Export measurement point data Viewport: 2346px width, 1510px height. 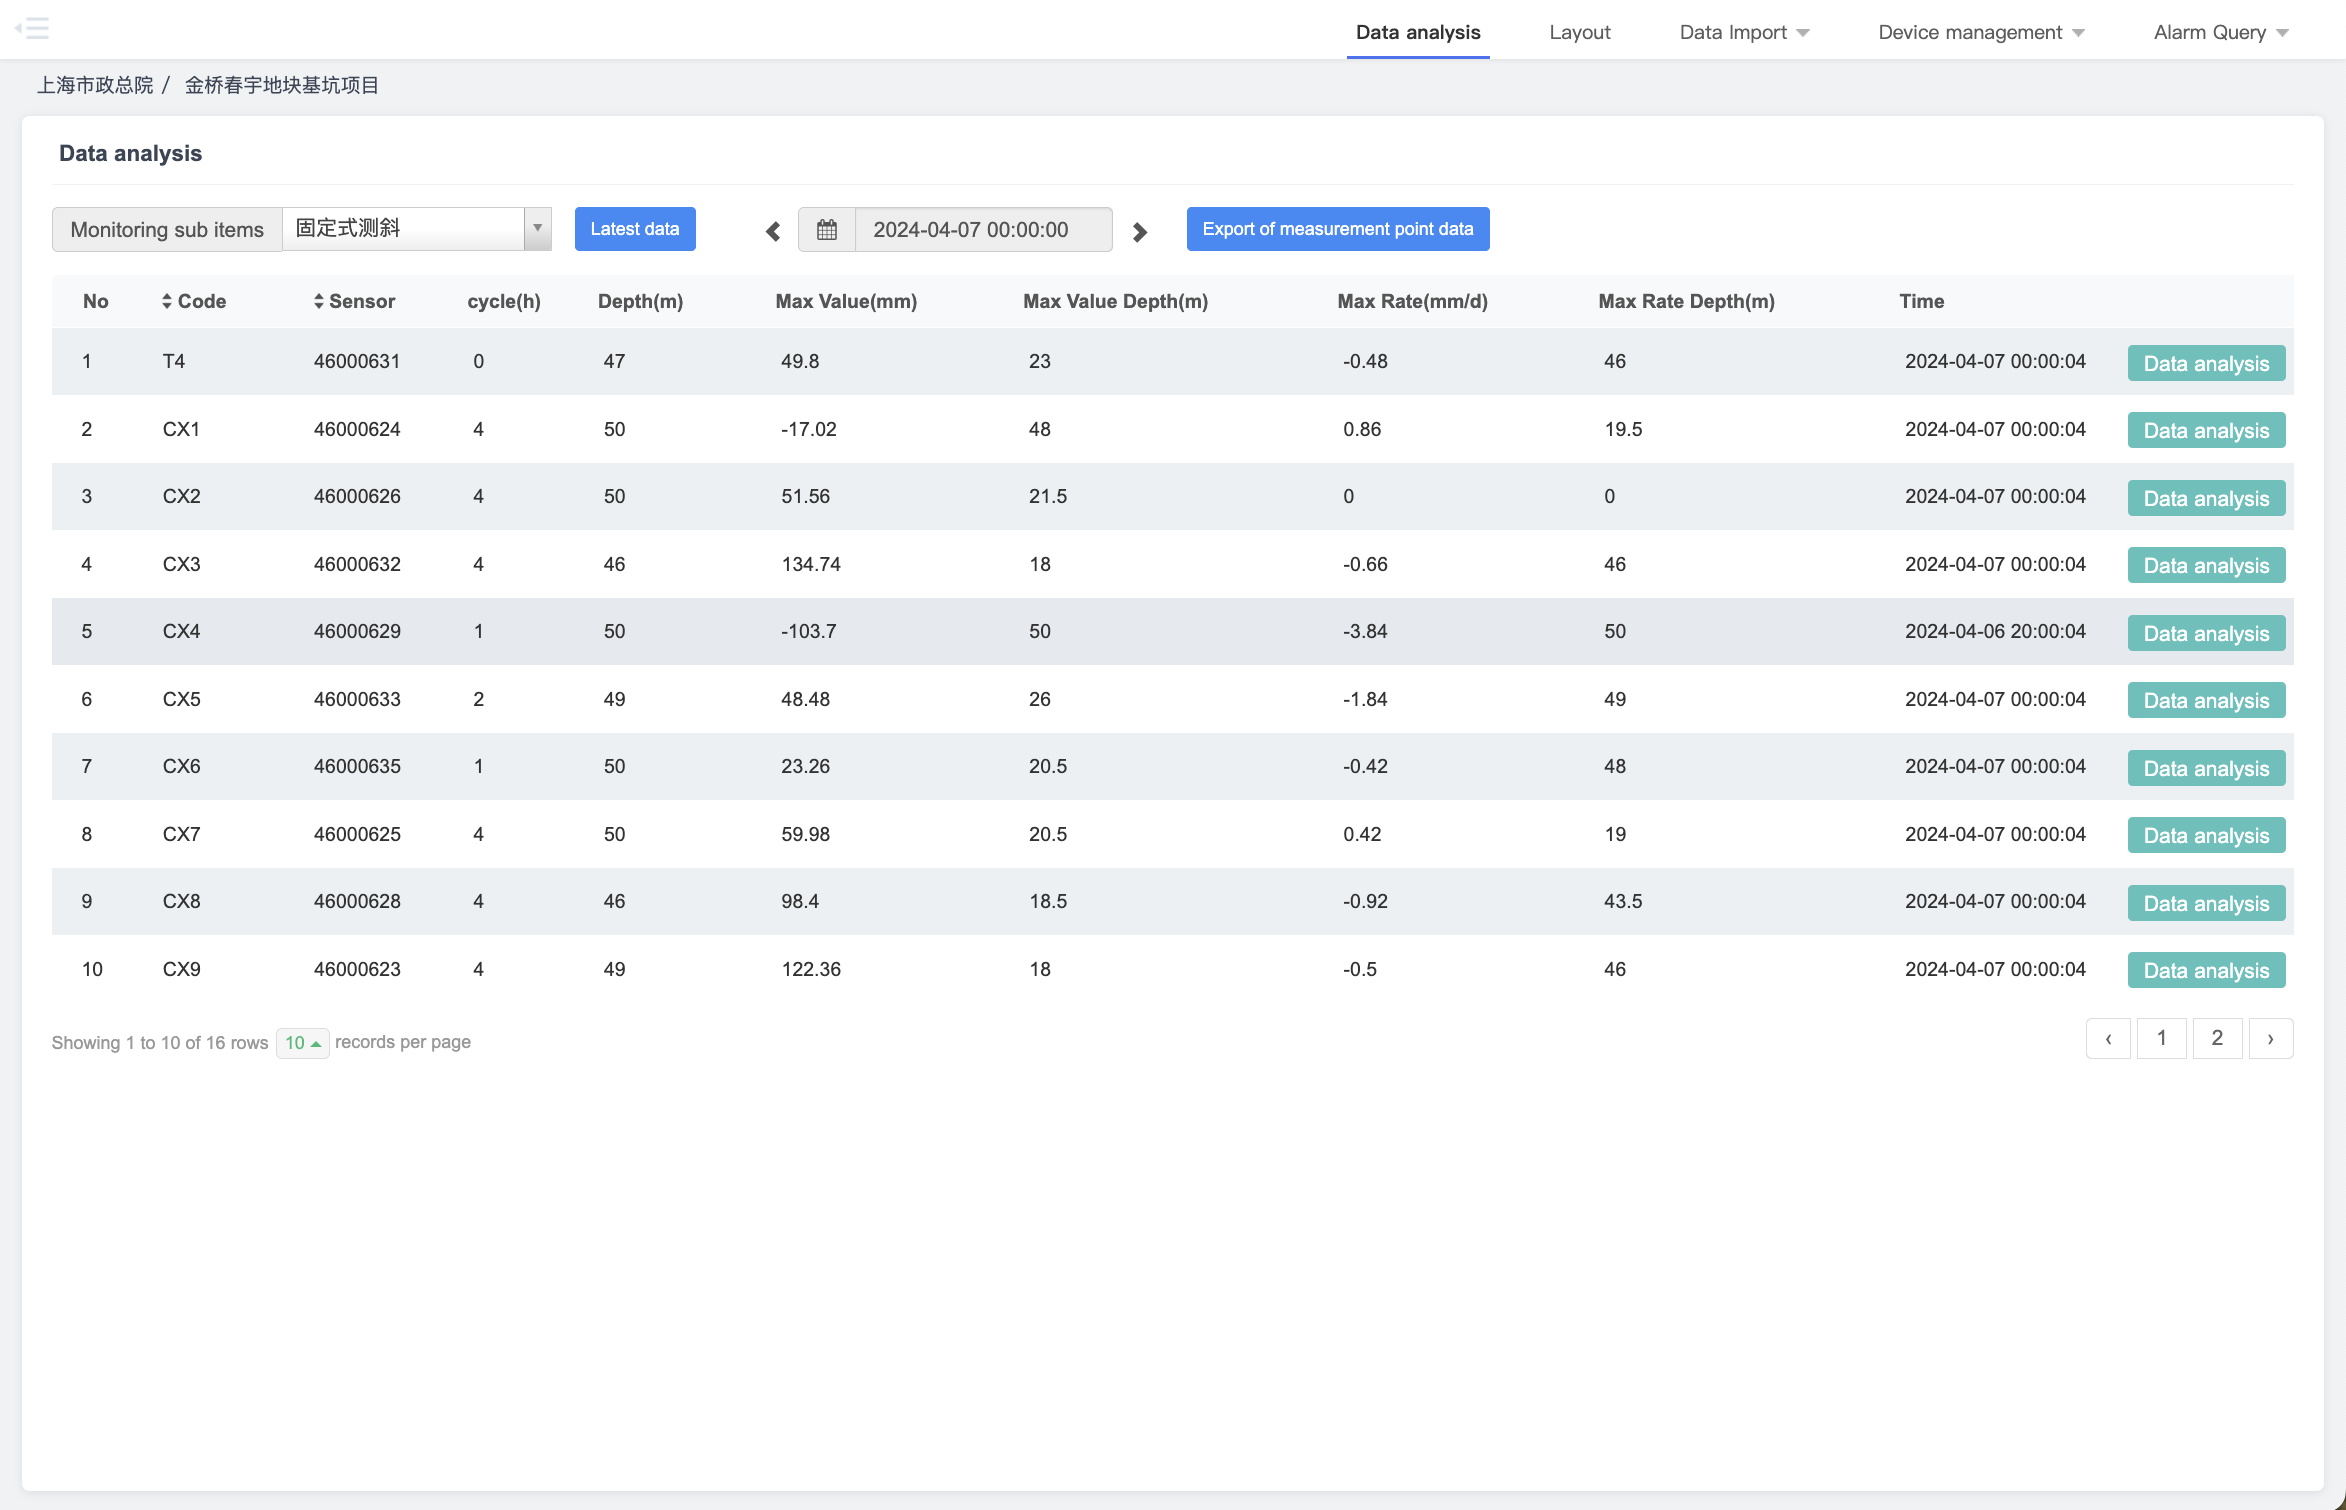pyautogui.click(x=1338, y=229)
